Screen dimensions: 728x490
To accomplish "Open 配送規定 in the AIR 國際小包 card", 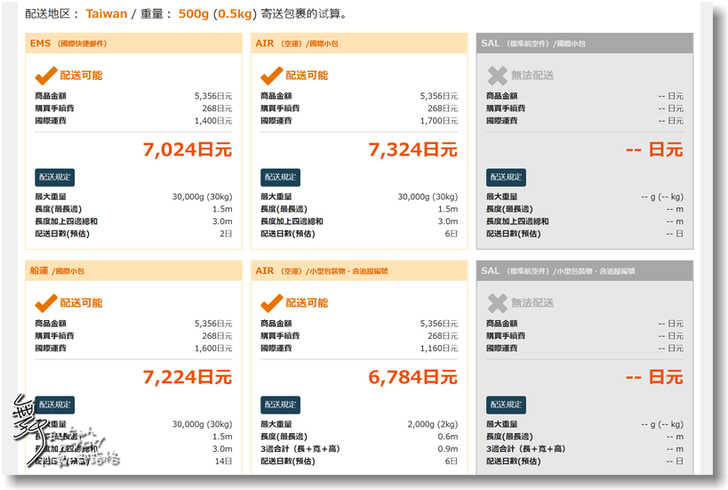I will pos(280,177).
